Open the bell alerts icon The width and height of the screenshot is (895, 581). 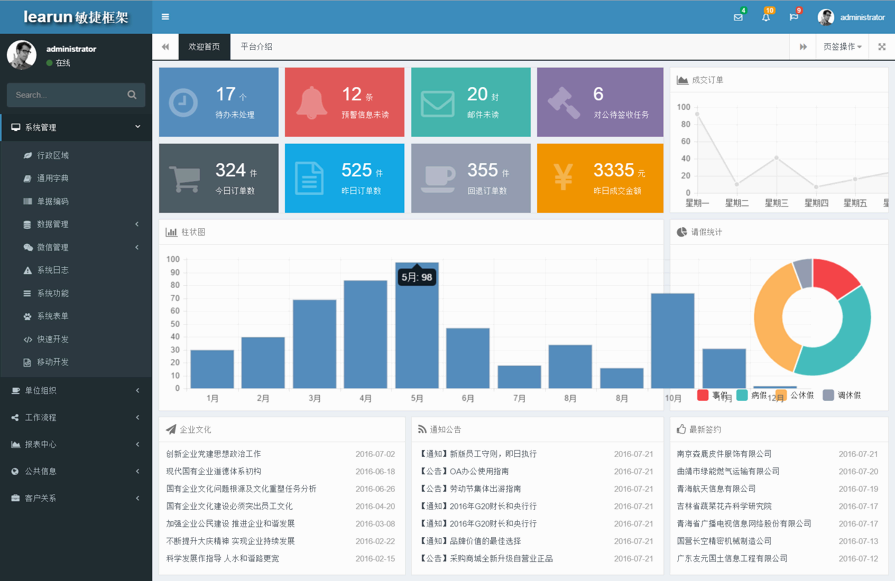click(766, 17)
